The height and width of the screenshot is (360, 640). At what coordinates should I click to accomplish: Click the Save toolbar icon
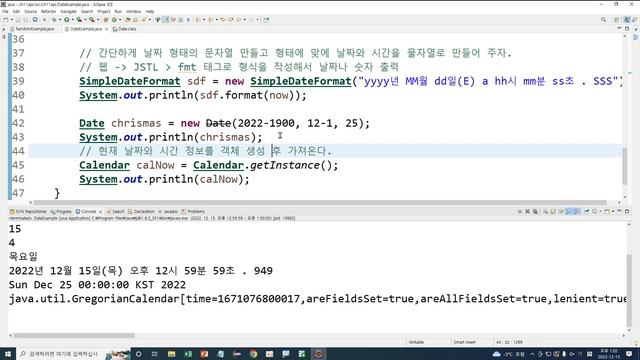[18, 20]
